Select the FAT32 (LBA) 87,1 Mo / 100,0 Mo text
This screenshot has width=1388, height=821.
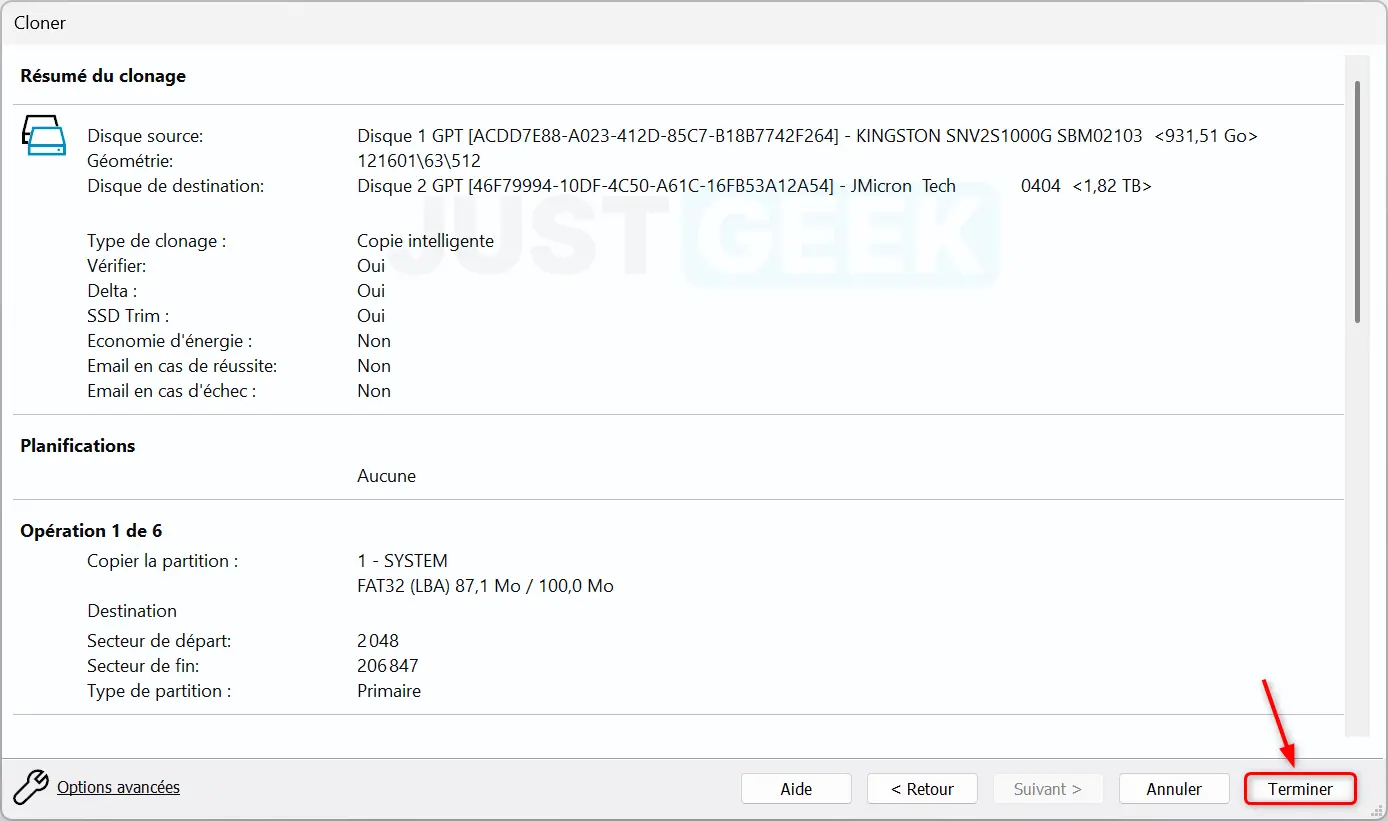click(x=485, y=586)
